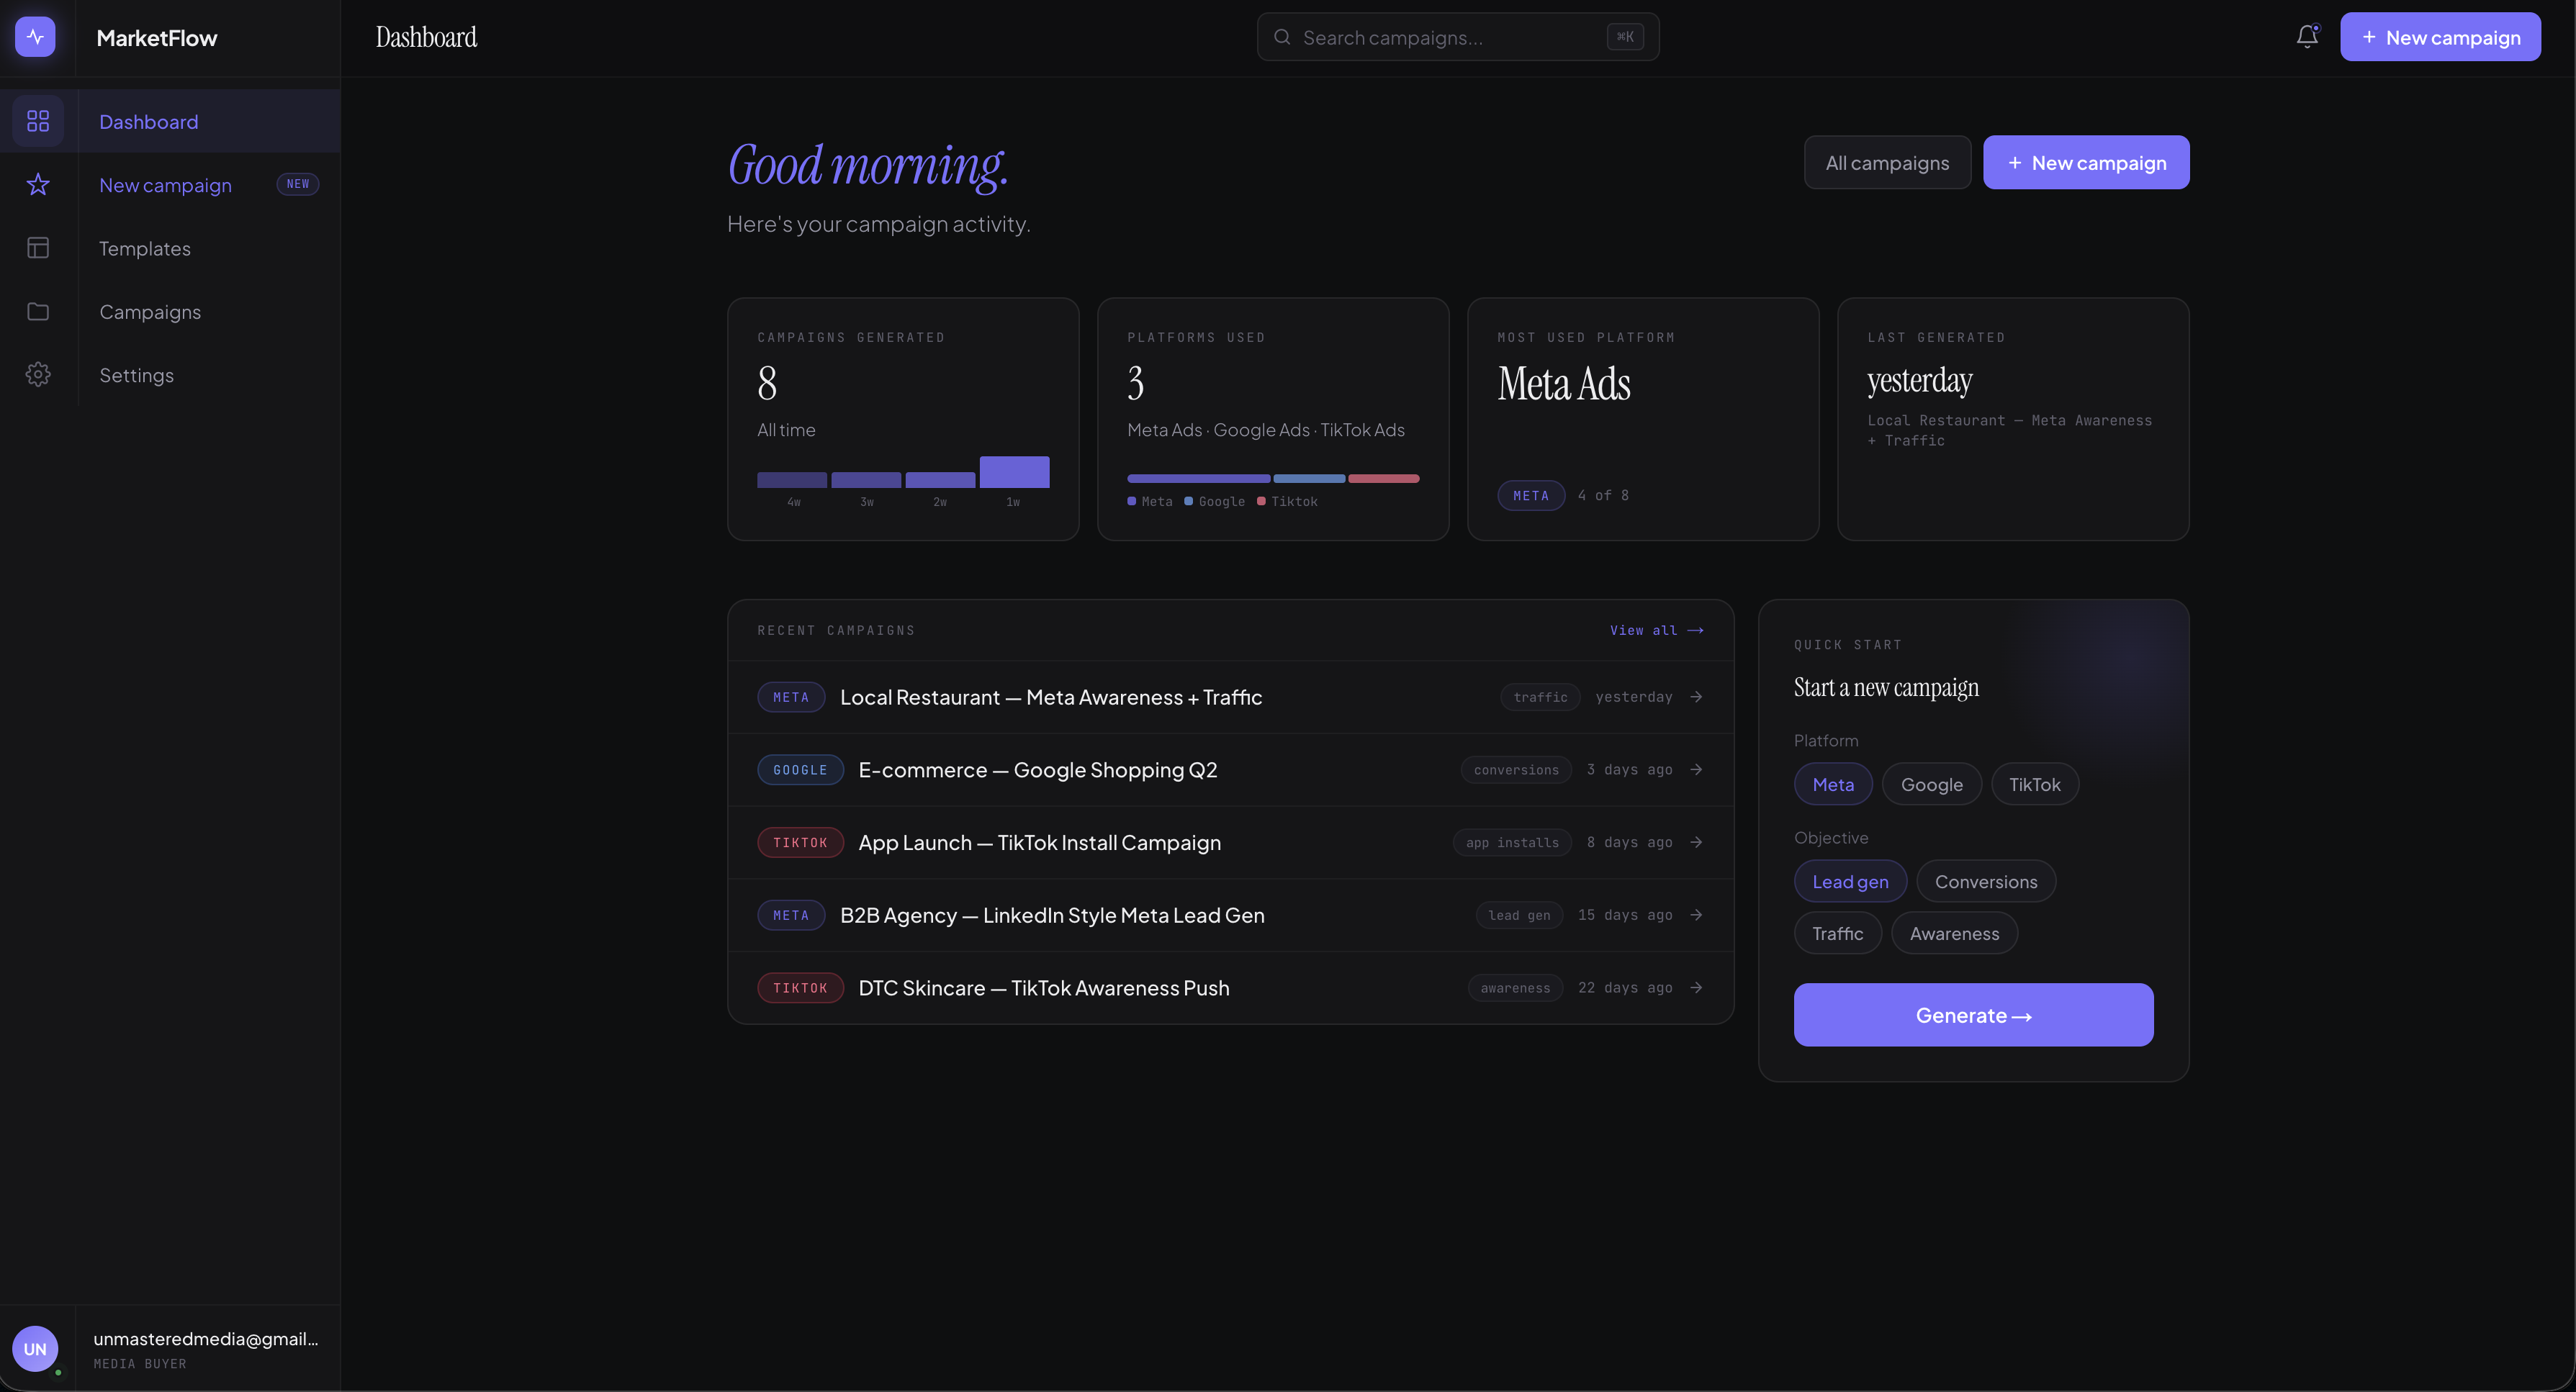Select TikTok as the platform

(2035, 784)
